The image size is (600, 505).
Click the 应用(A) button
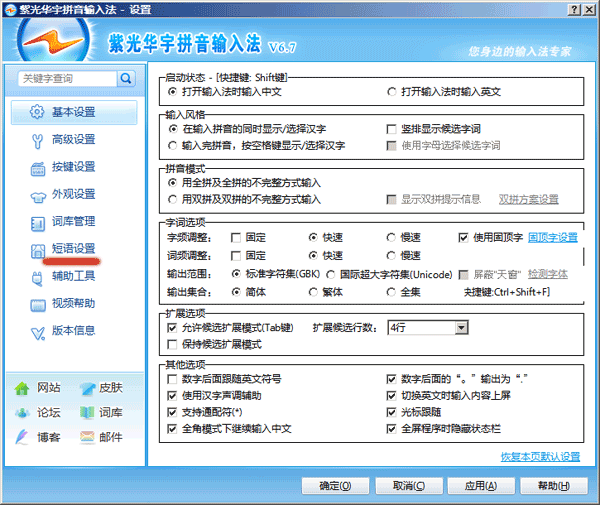coord(481,486)
